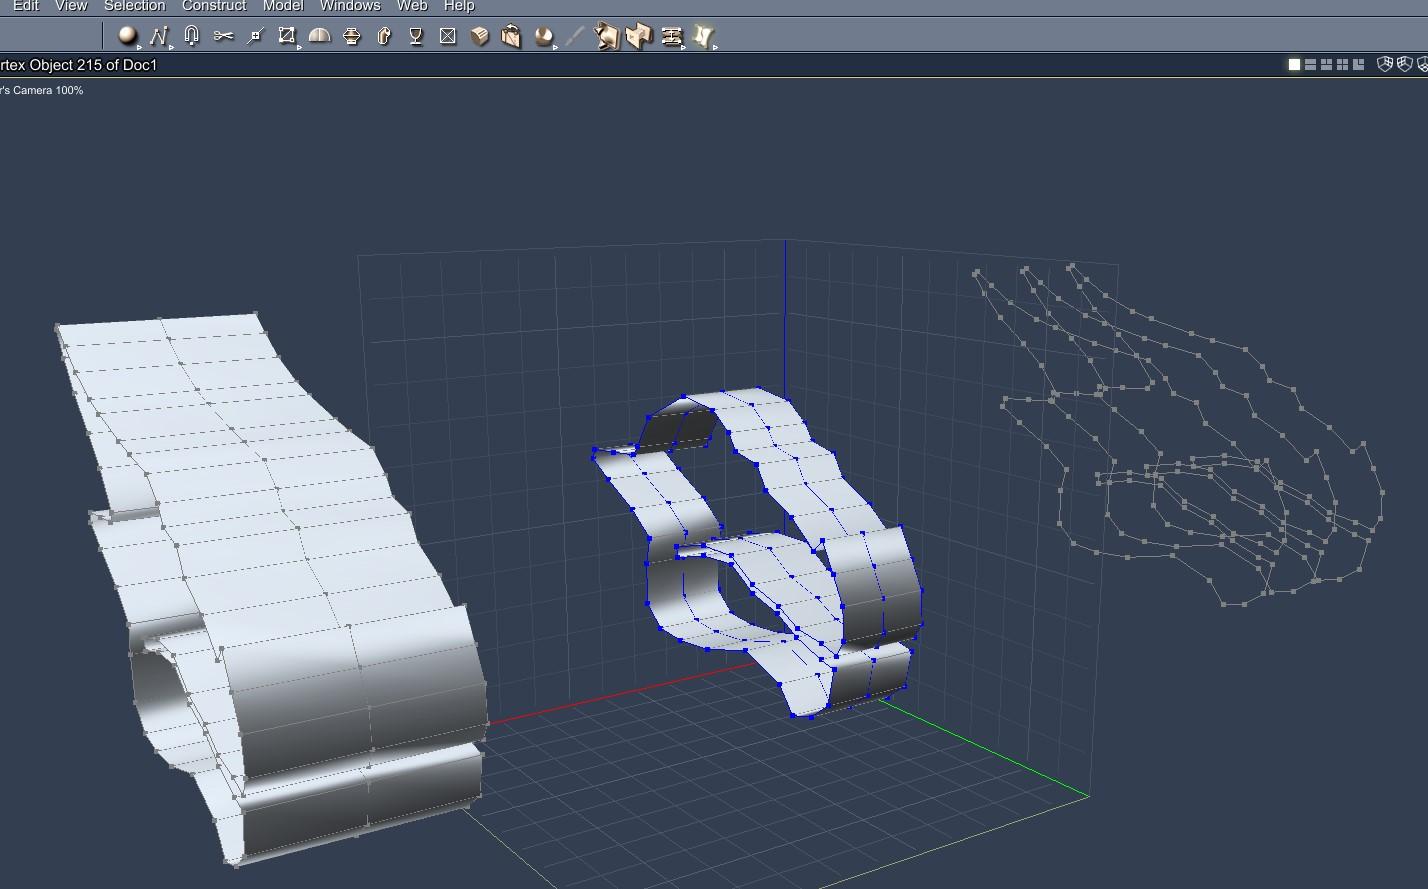This screenshot has height=889, width=1428.
Task: Switch to the L-shaped pane layout
Action: [1358, 65]
